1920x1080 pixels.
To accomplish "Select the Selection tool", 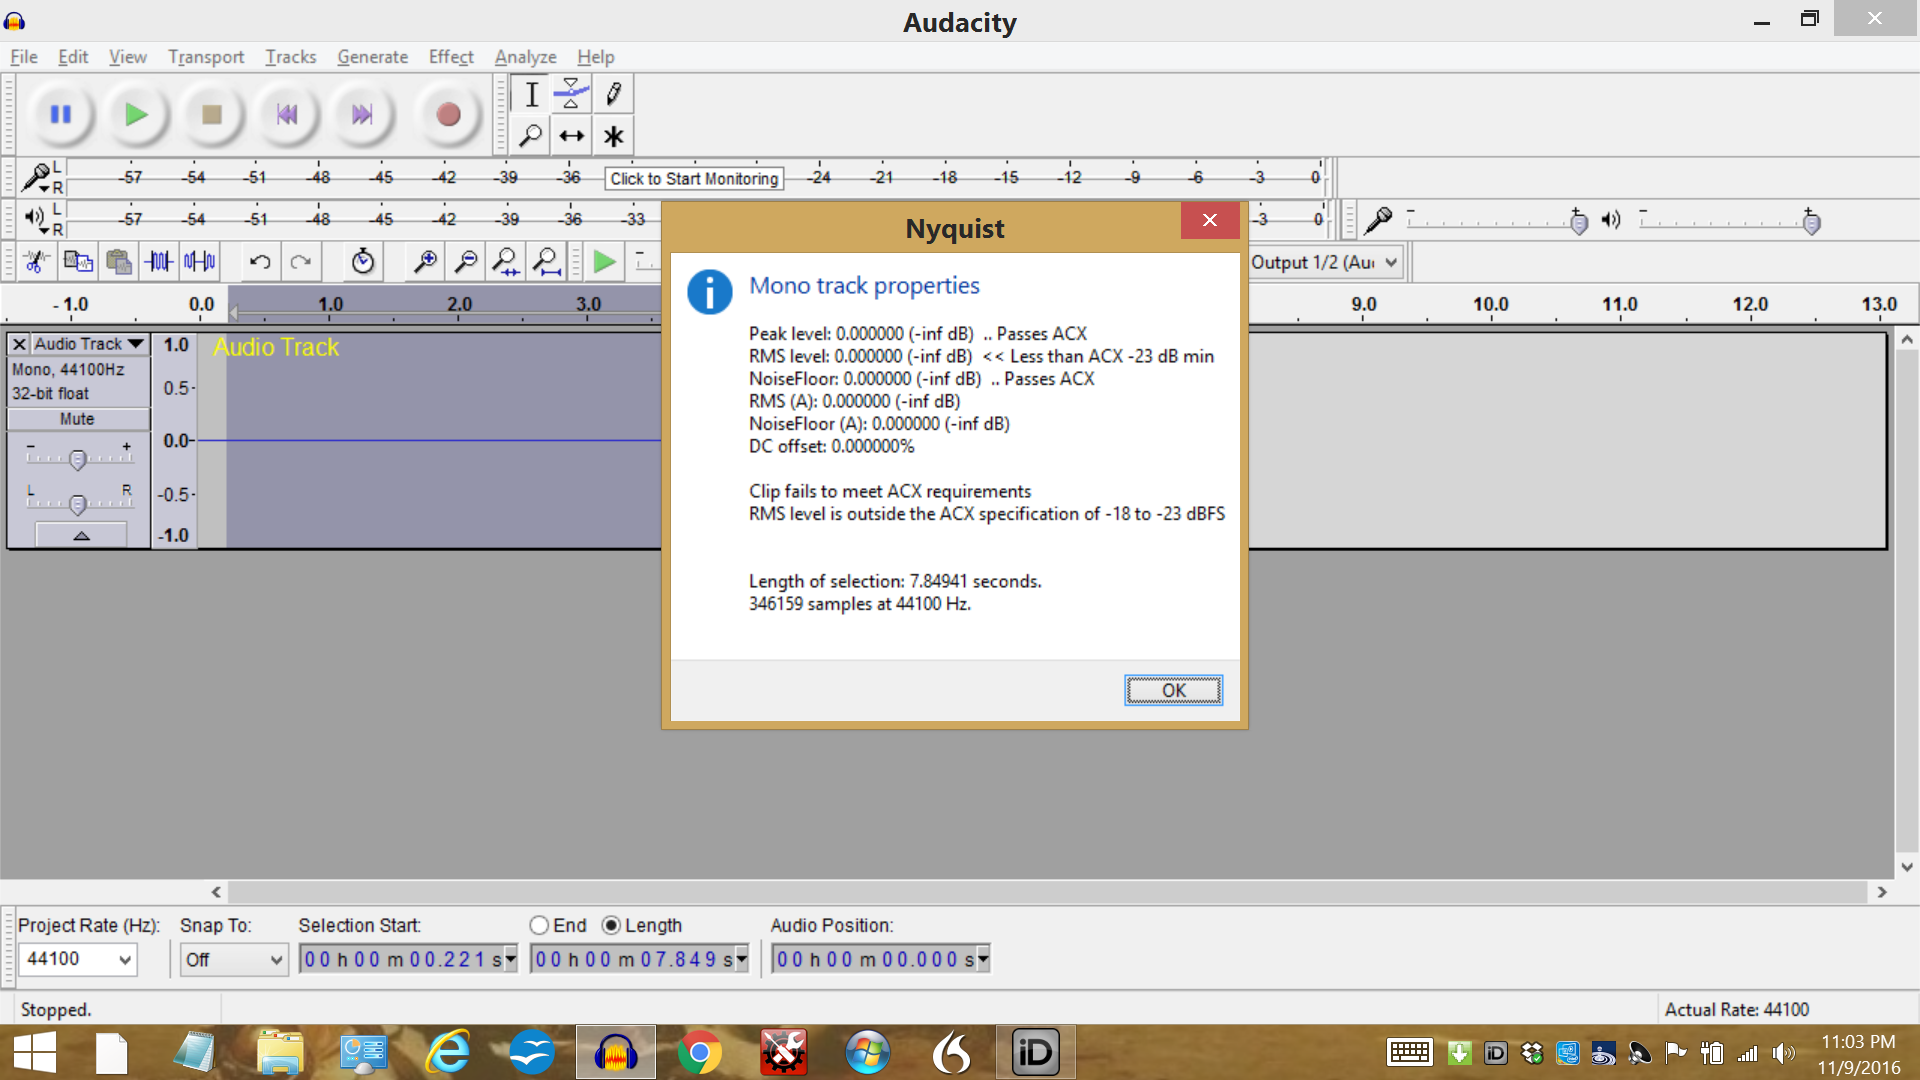I will click(x=531, y=93).
